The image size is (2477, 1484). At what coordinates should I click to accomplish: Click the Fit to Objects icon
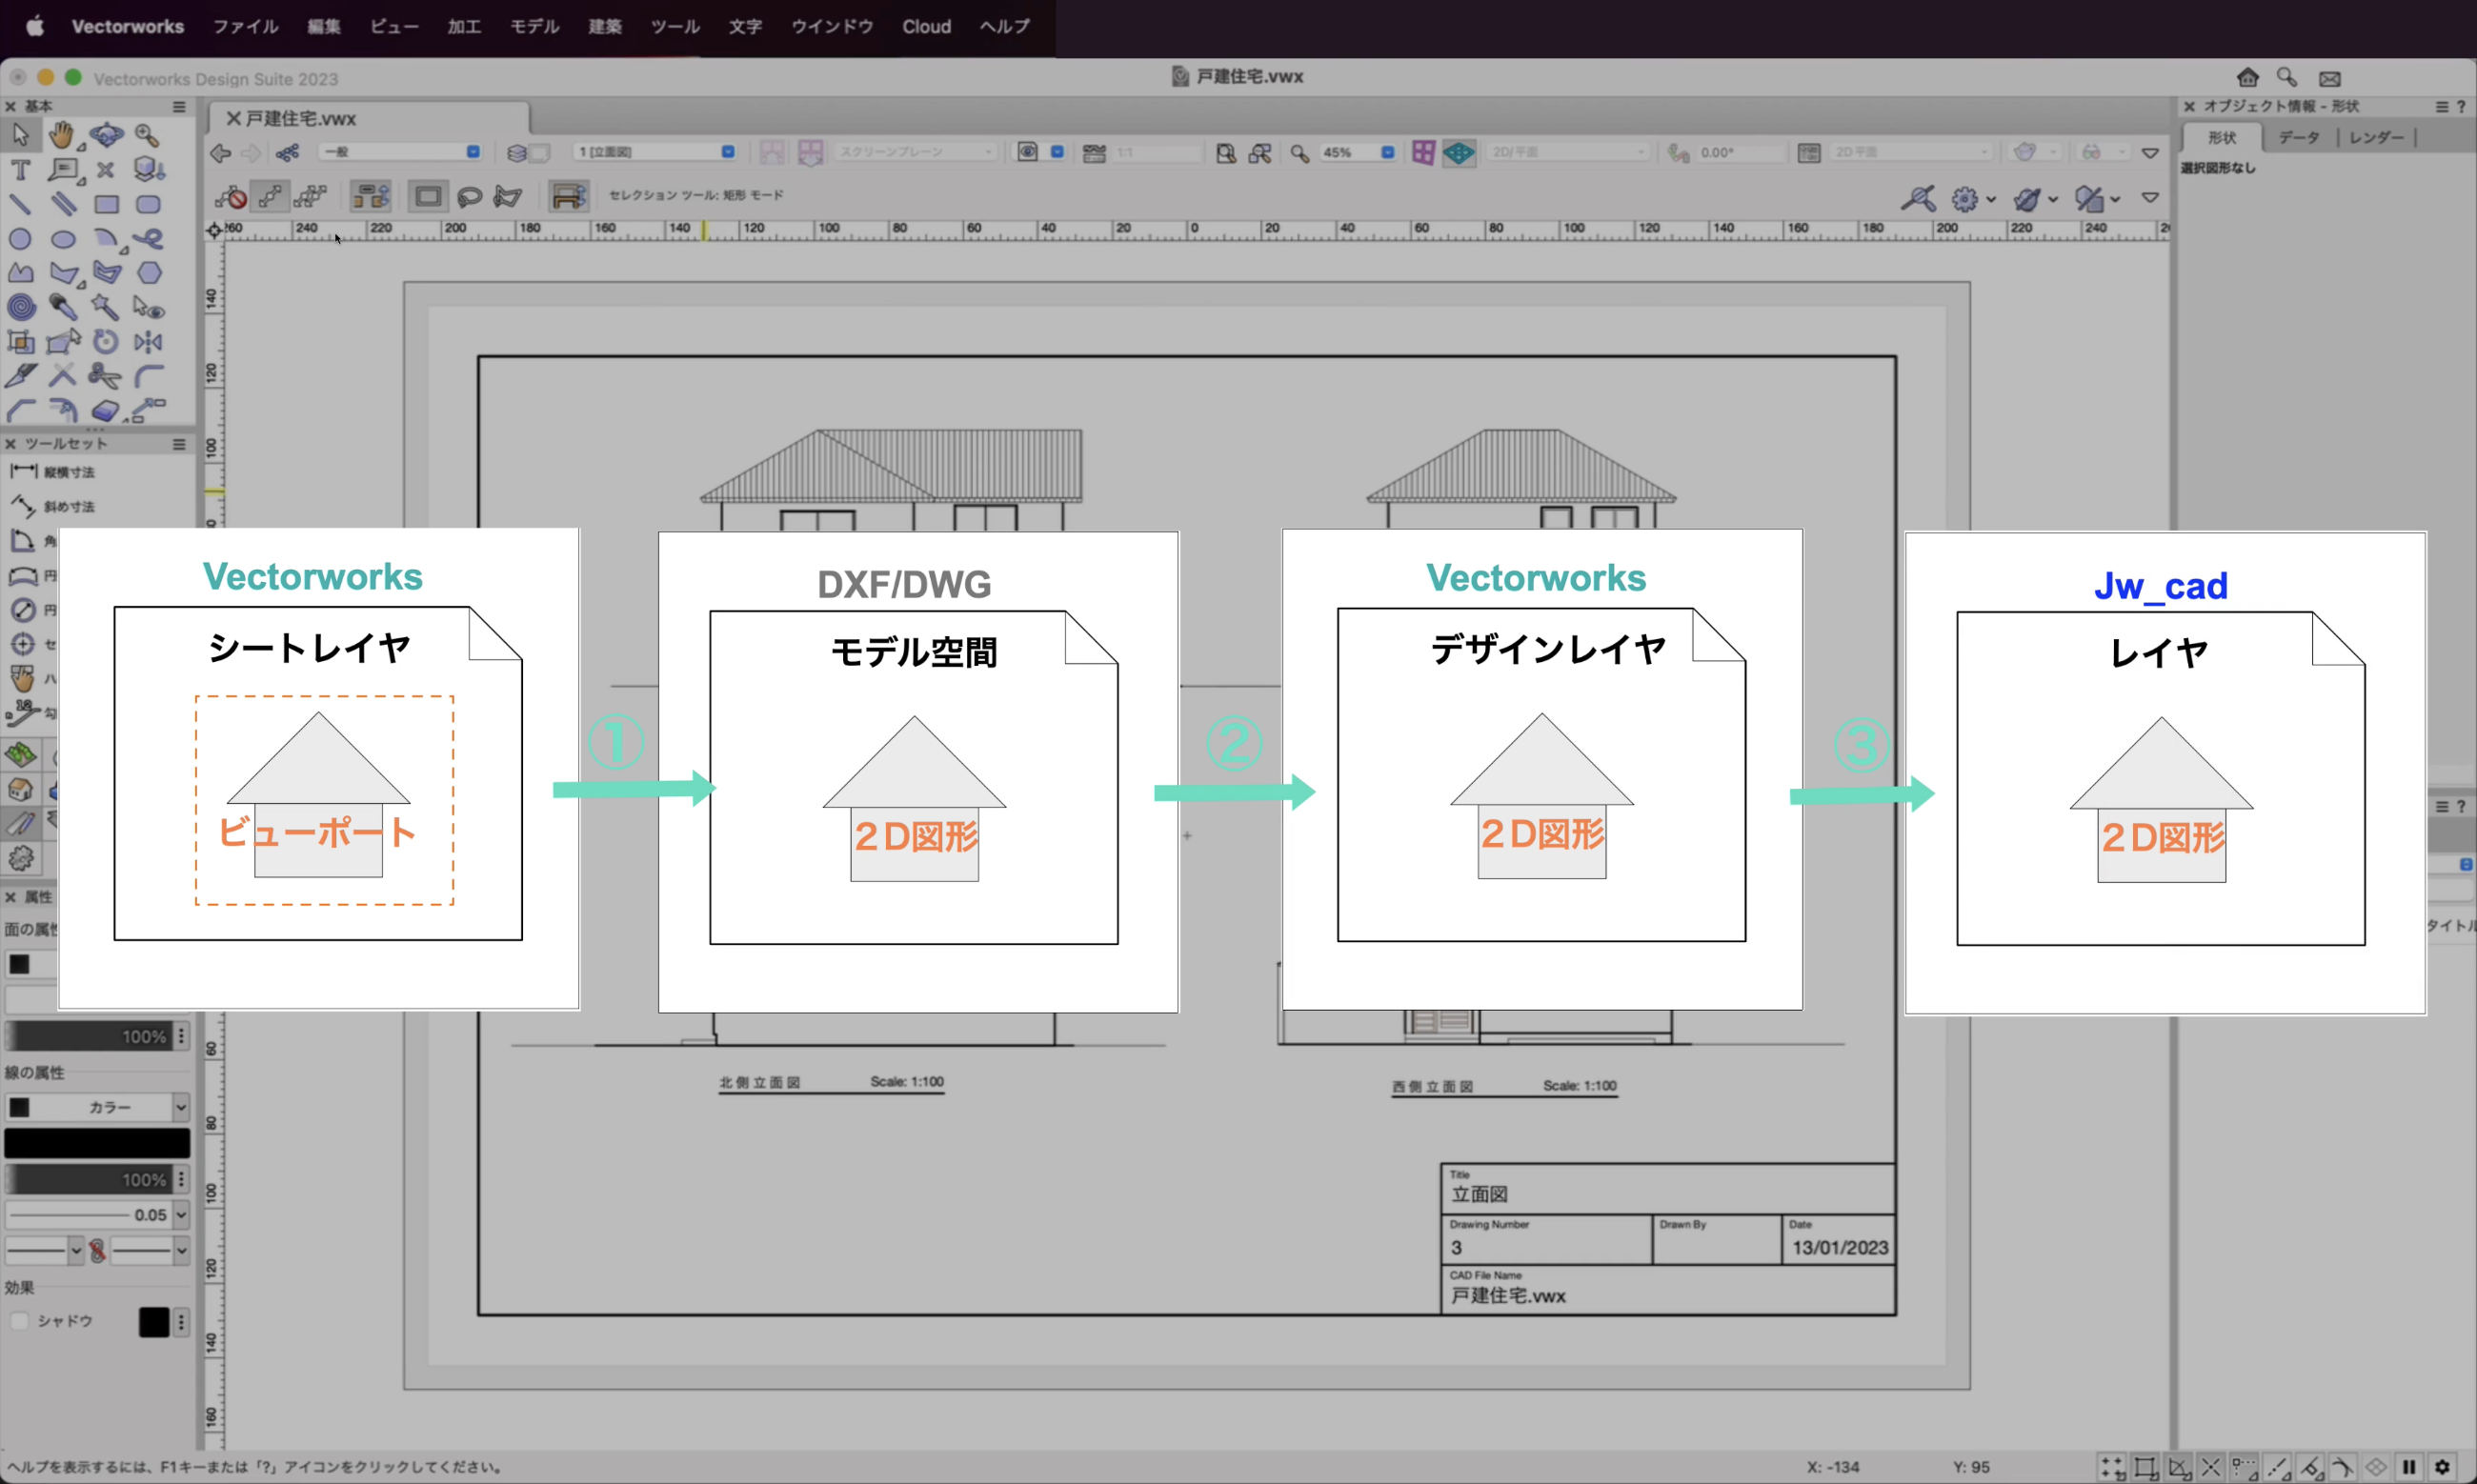1260,153
